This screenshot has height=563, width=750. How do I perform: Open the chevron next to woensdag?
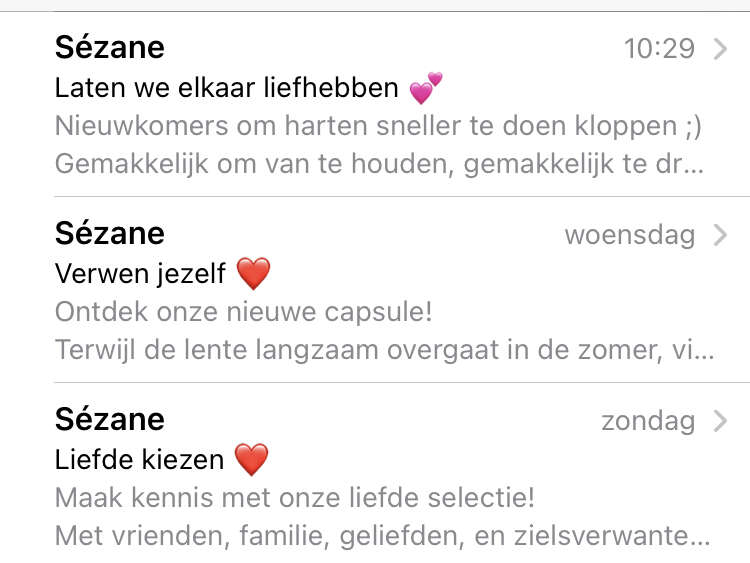[720, 235]
